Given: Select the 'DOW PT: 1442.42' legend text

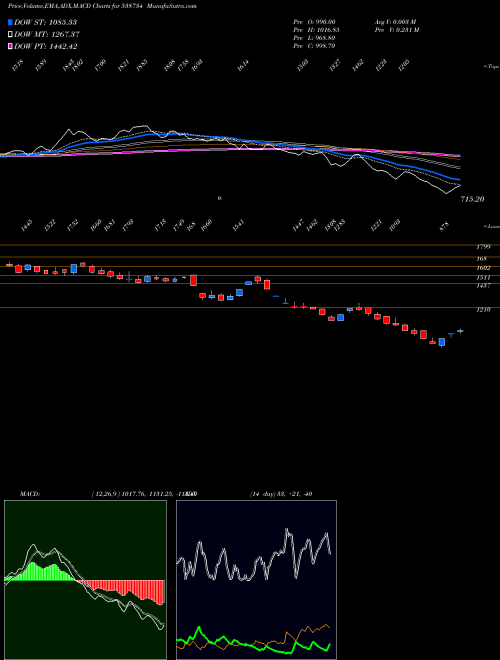Looking at the screenshot, I should 45,46.
